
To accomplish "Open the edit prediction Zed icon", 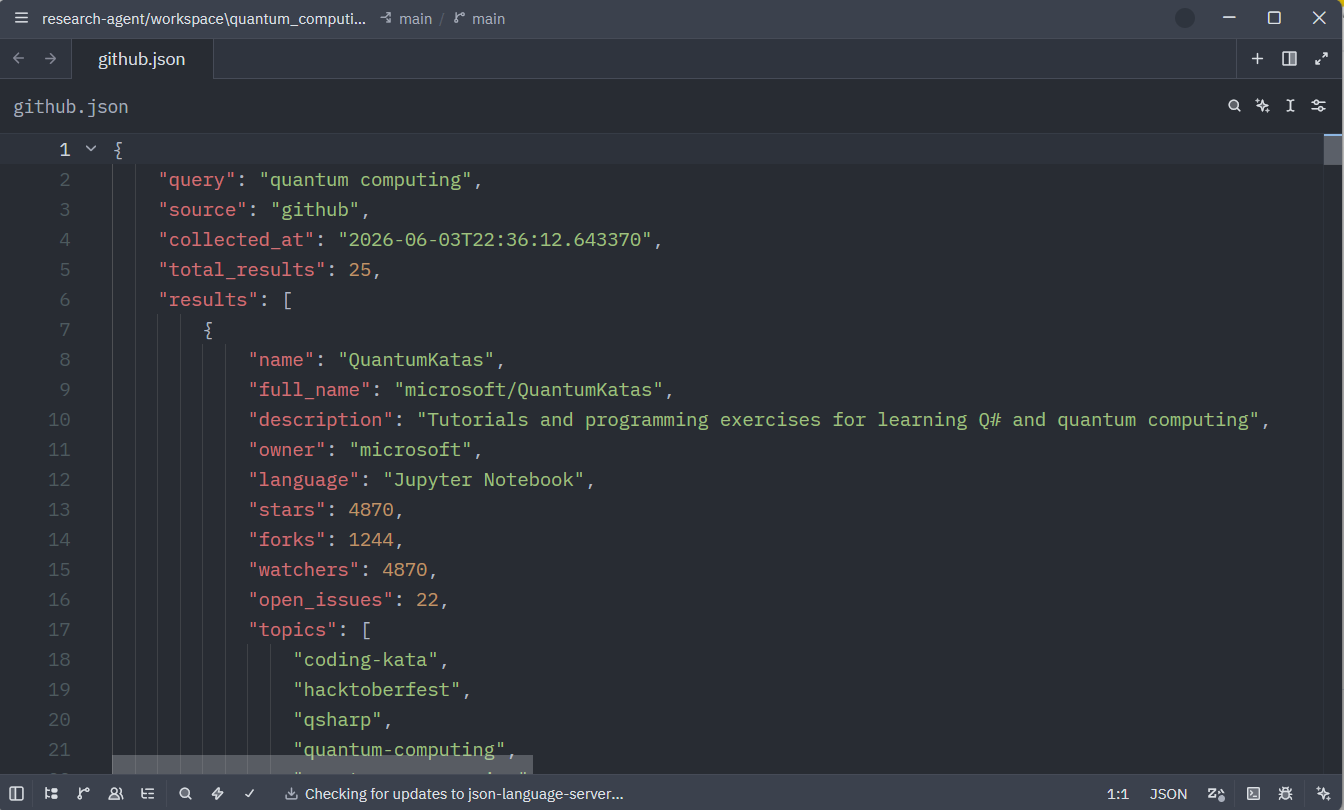I will (1217, 794).
